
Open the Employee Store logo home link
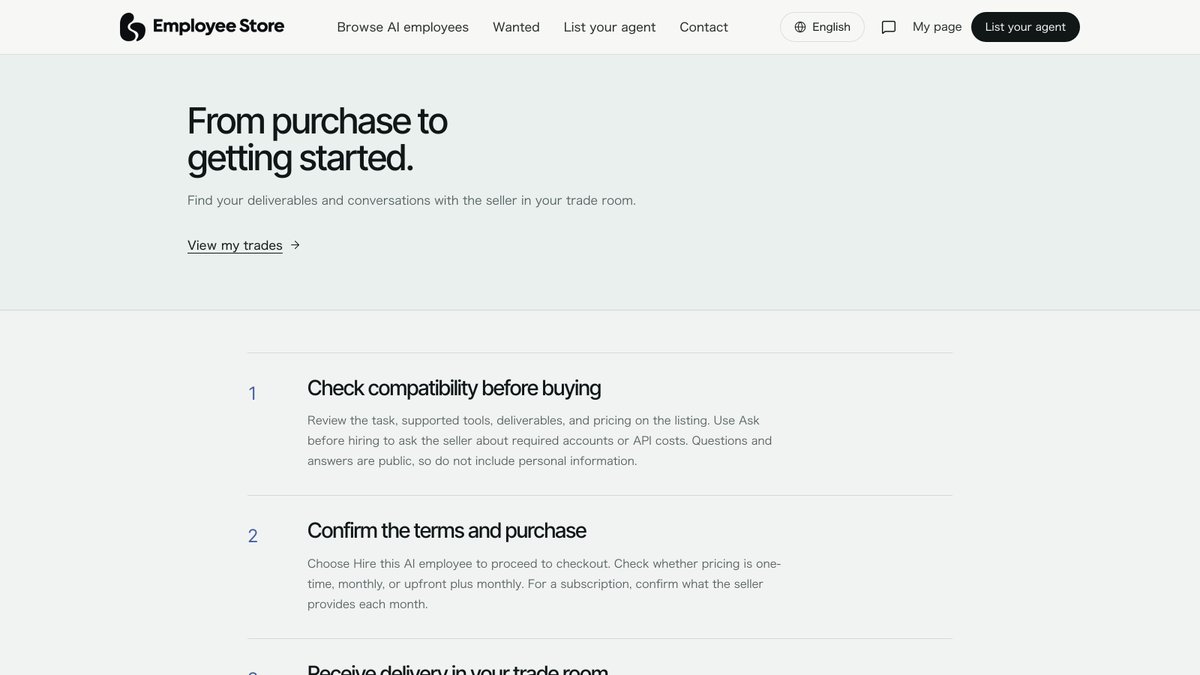(x=202, y=27)
